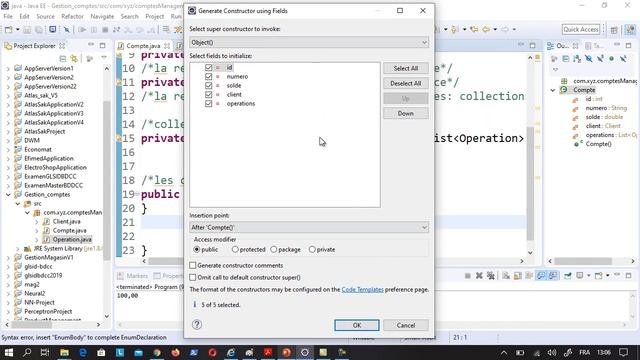Screen dimensions: 640x360
Task: Open the Insertion point dropdown
Action: 309,227
